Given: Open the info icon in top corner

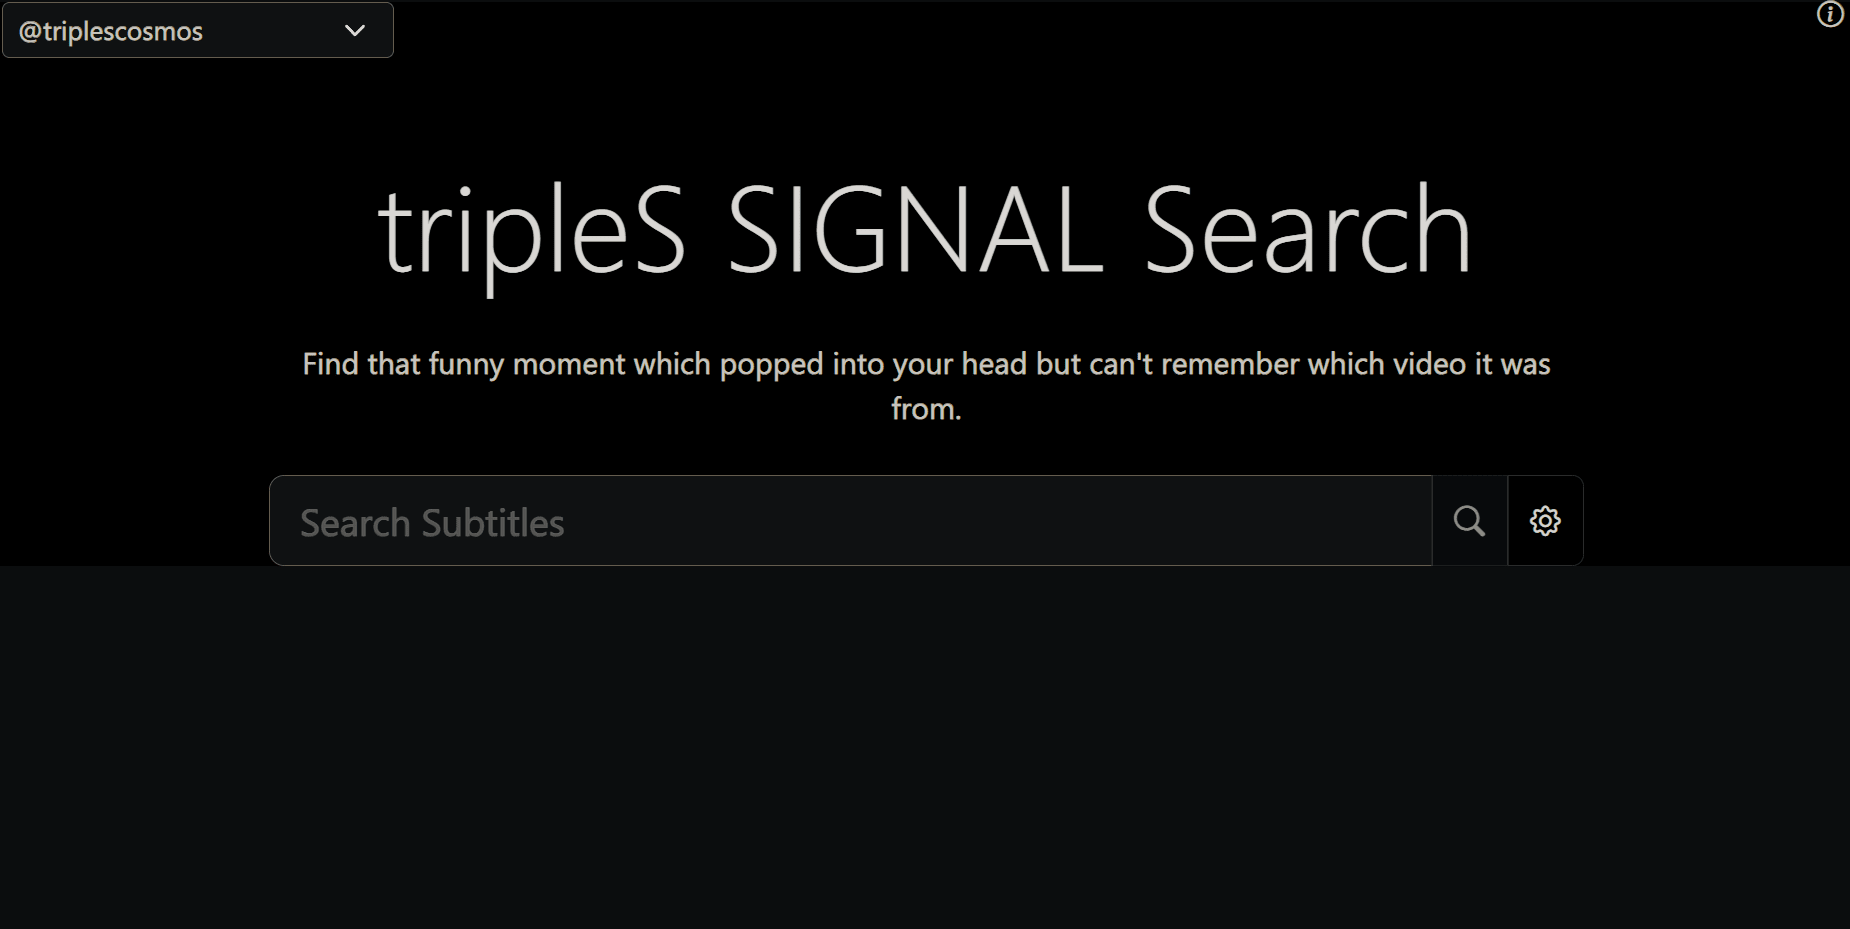Looking at the screenshot, I should [1830, 14].
